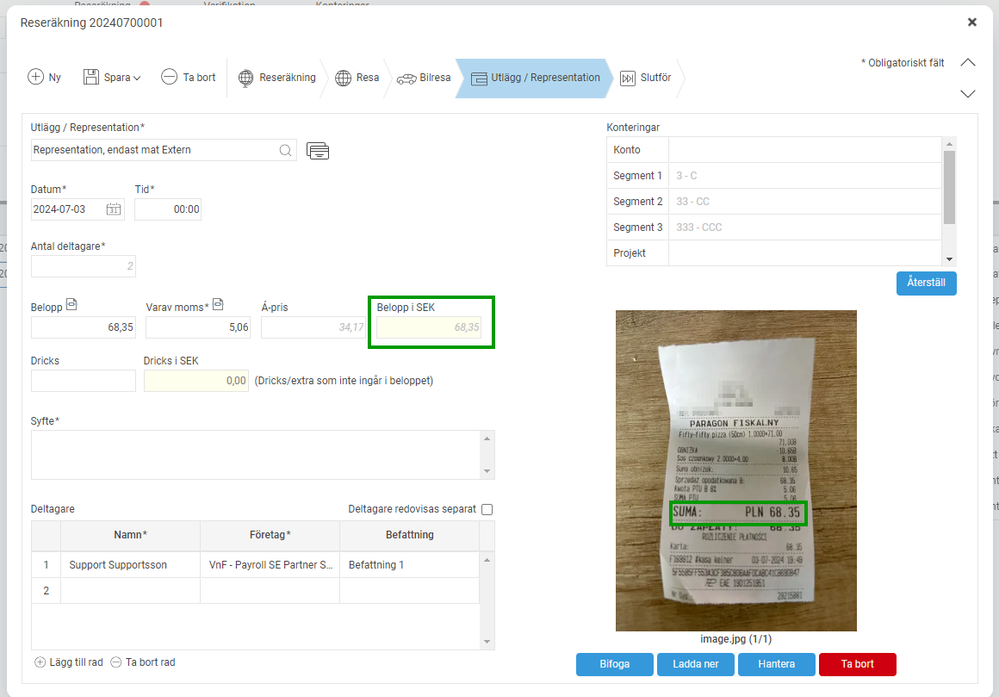Viewport: 999px width, 697px height.
Task: Click into the Syfte text area
Action: [256, 455]
